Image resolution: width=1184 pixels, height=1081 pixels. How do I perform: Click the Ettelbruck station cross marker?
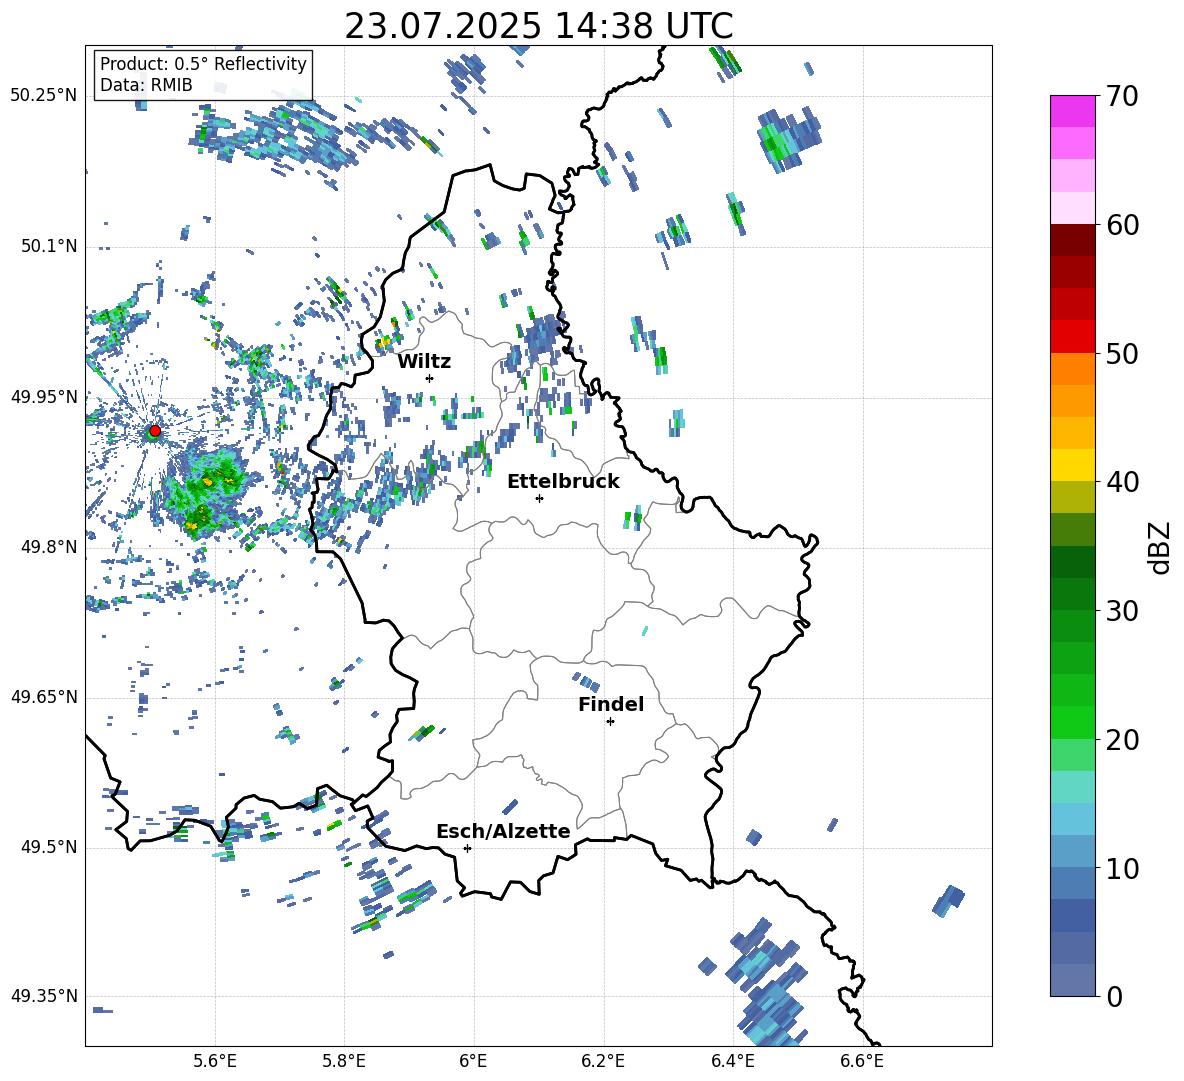click(539, 498)
